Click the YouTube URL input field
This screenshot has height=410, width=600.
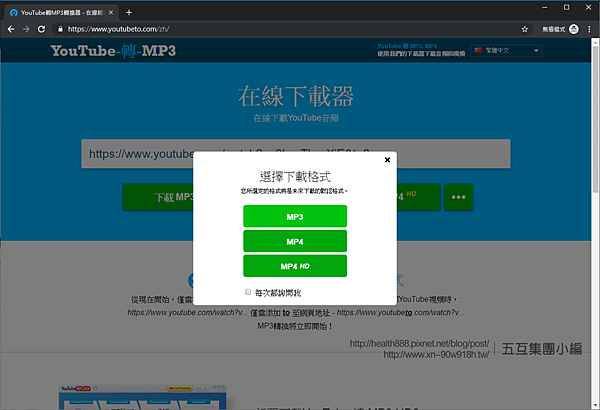pos(295,154)
